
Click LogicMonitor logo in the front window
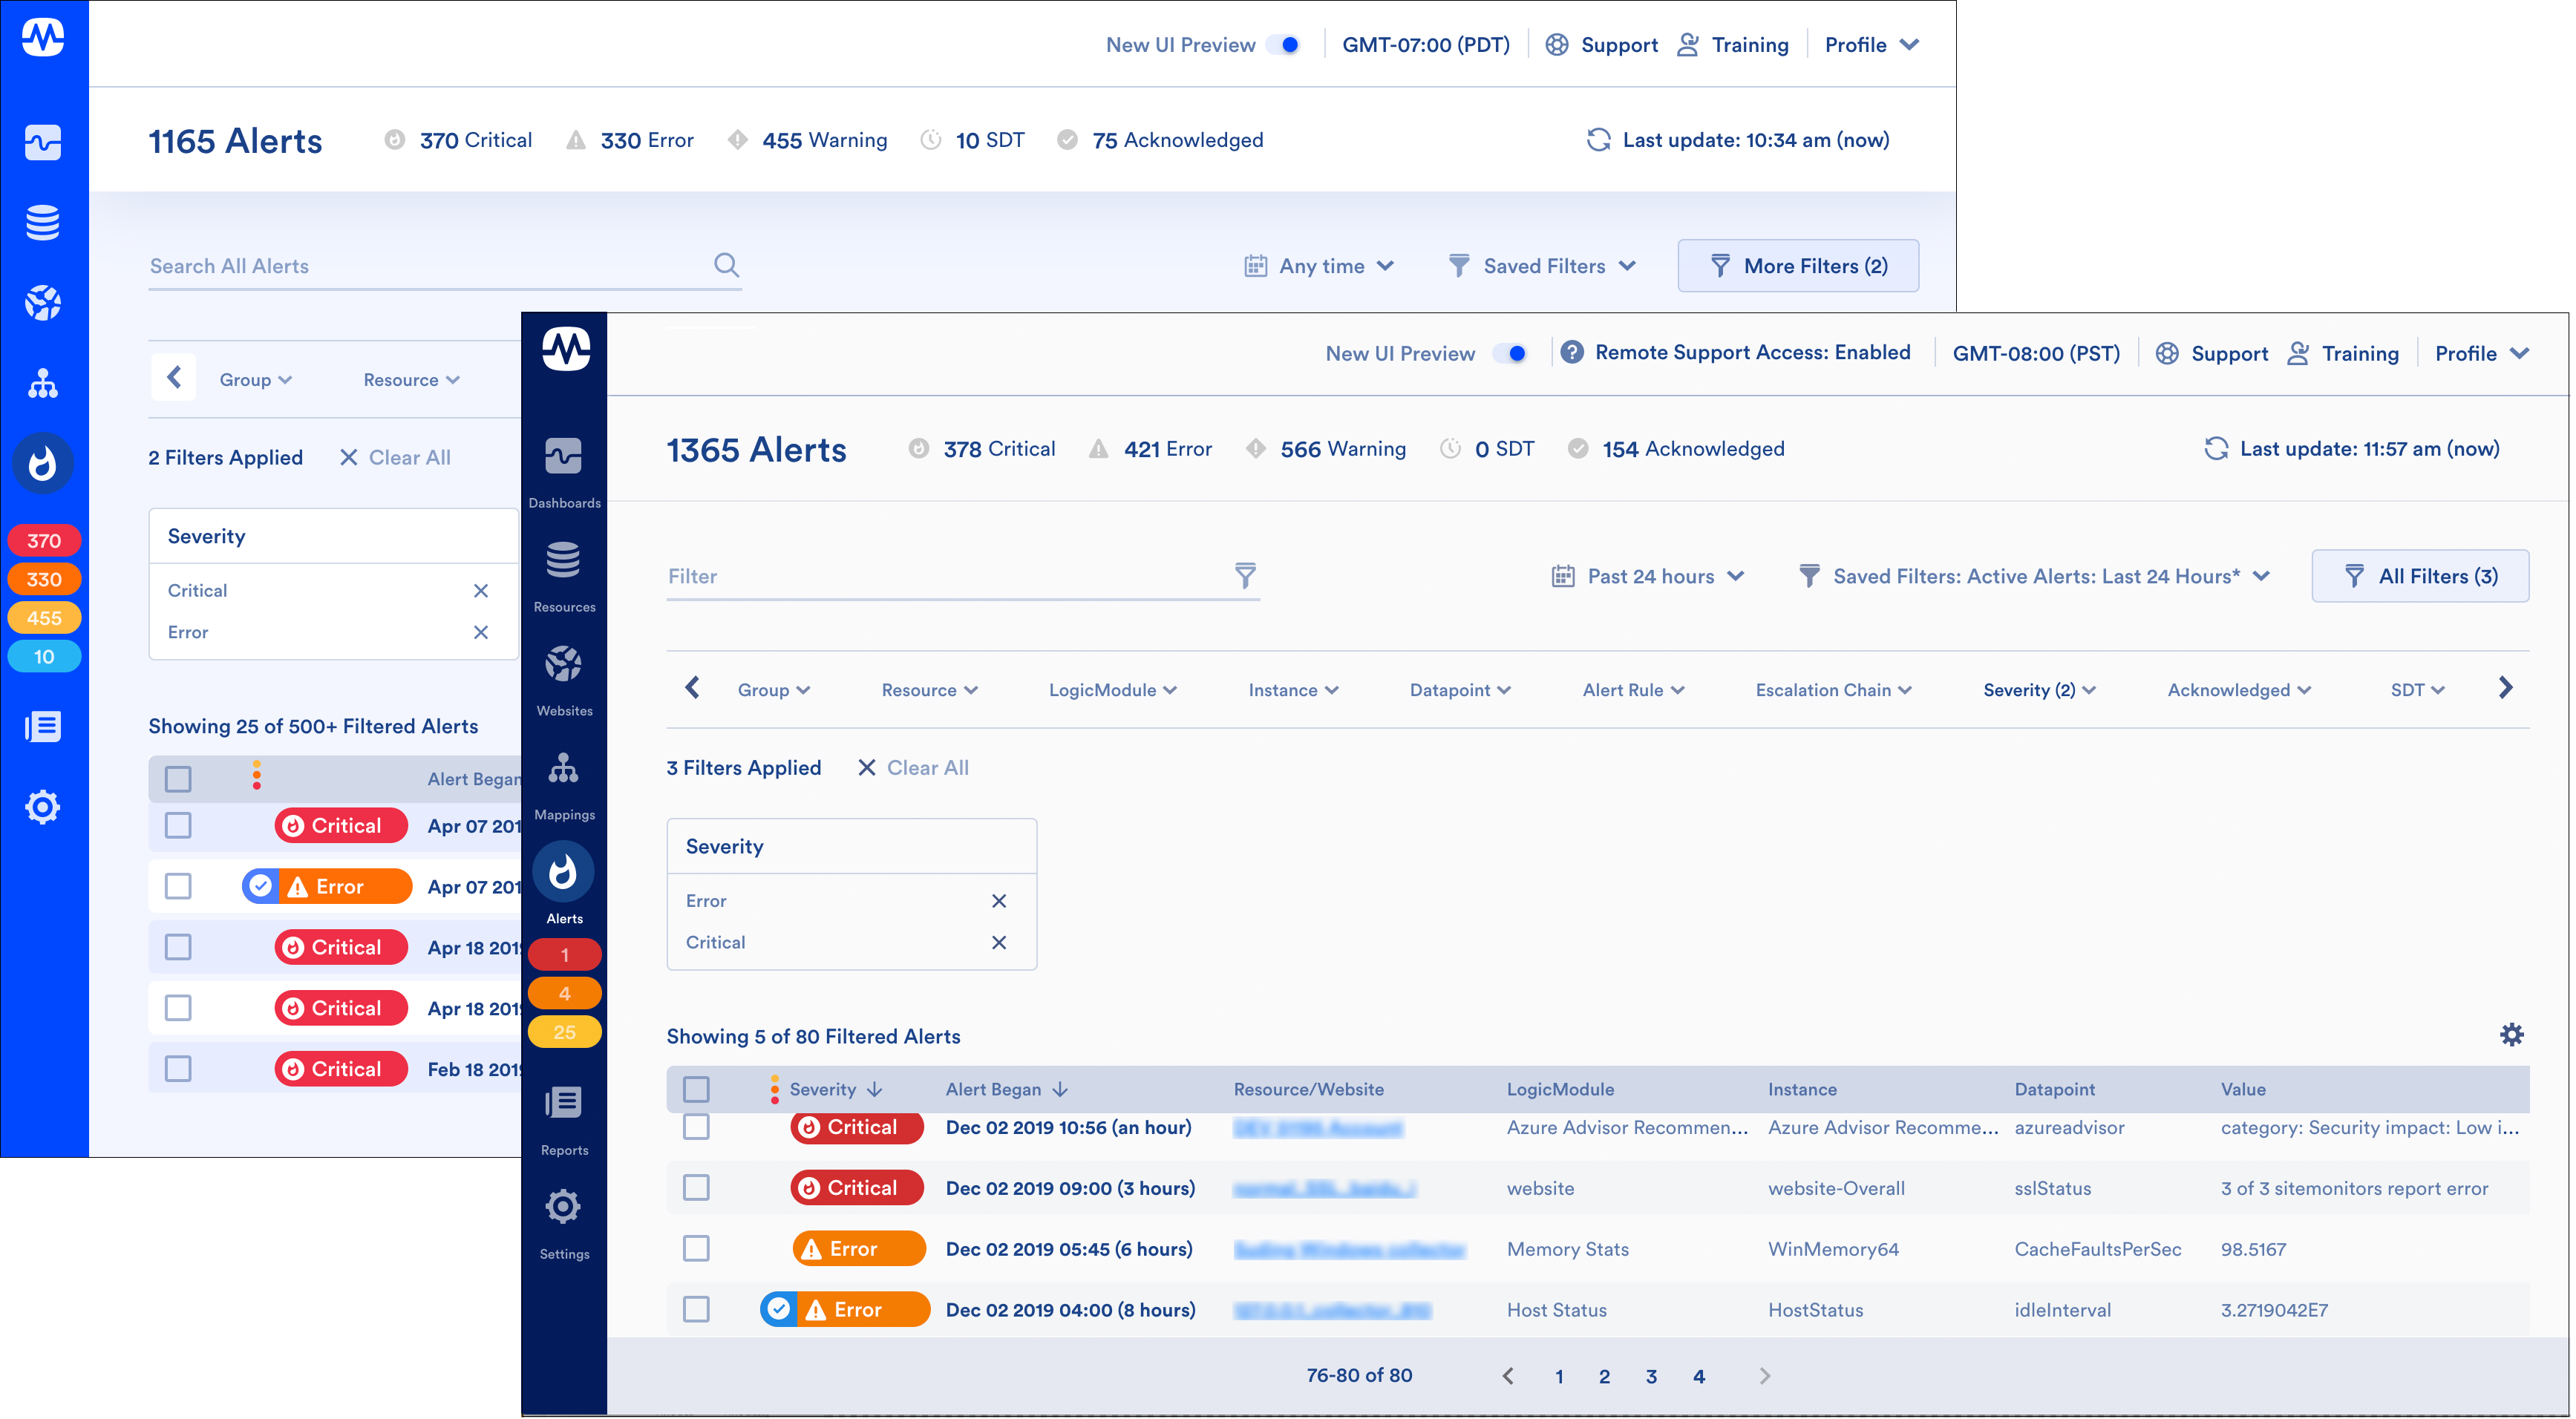[x=565, y=349]
